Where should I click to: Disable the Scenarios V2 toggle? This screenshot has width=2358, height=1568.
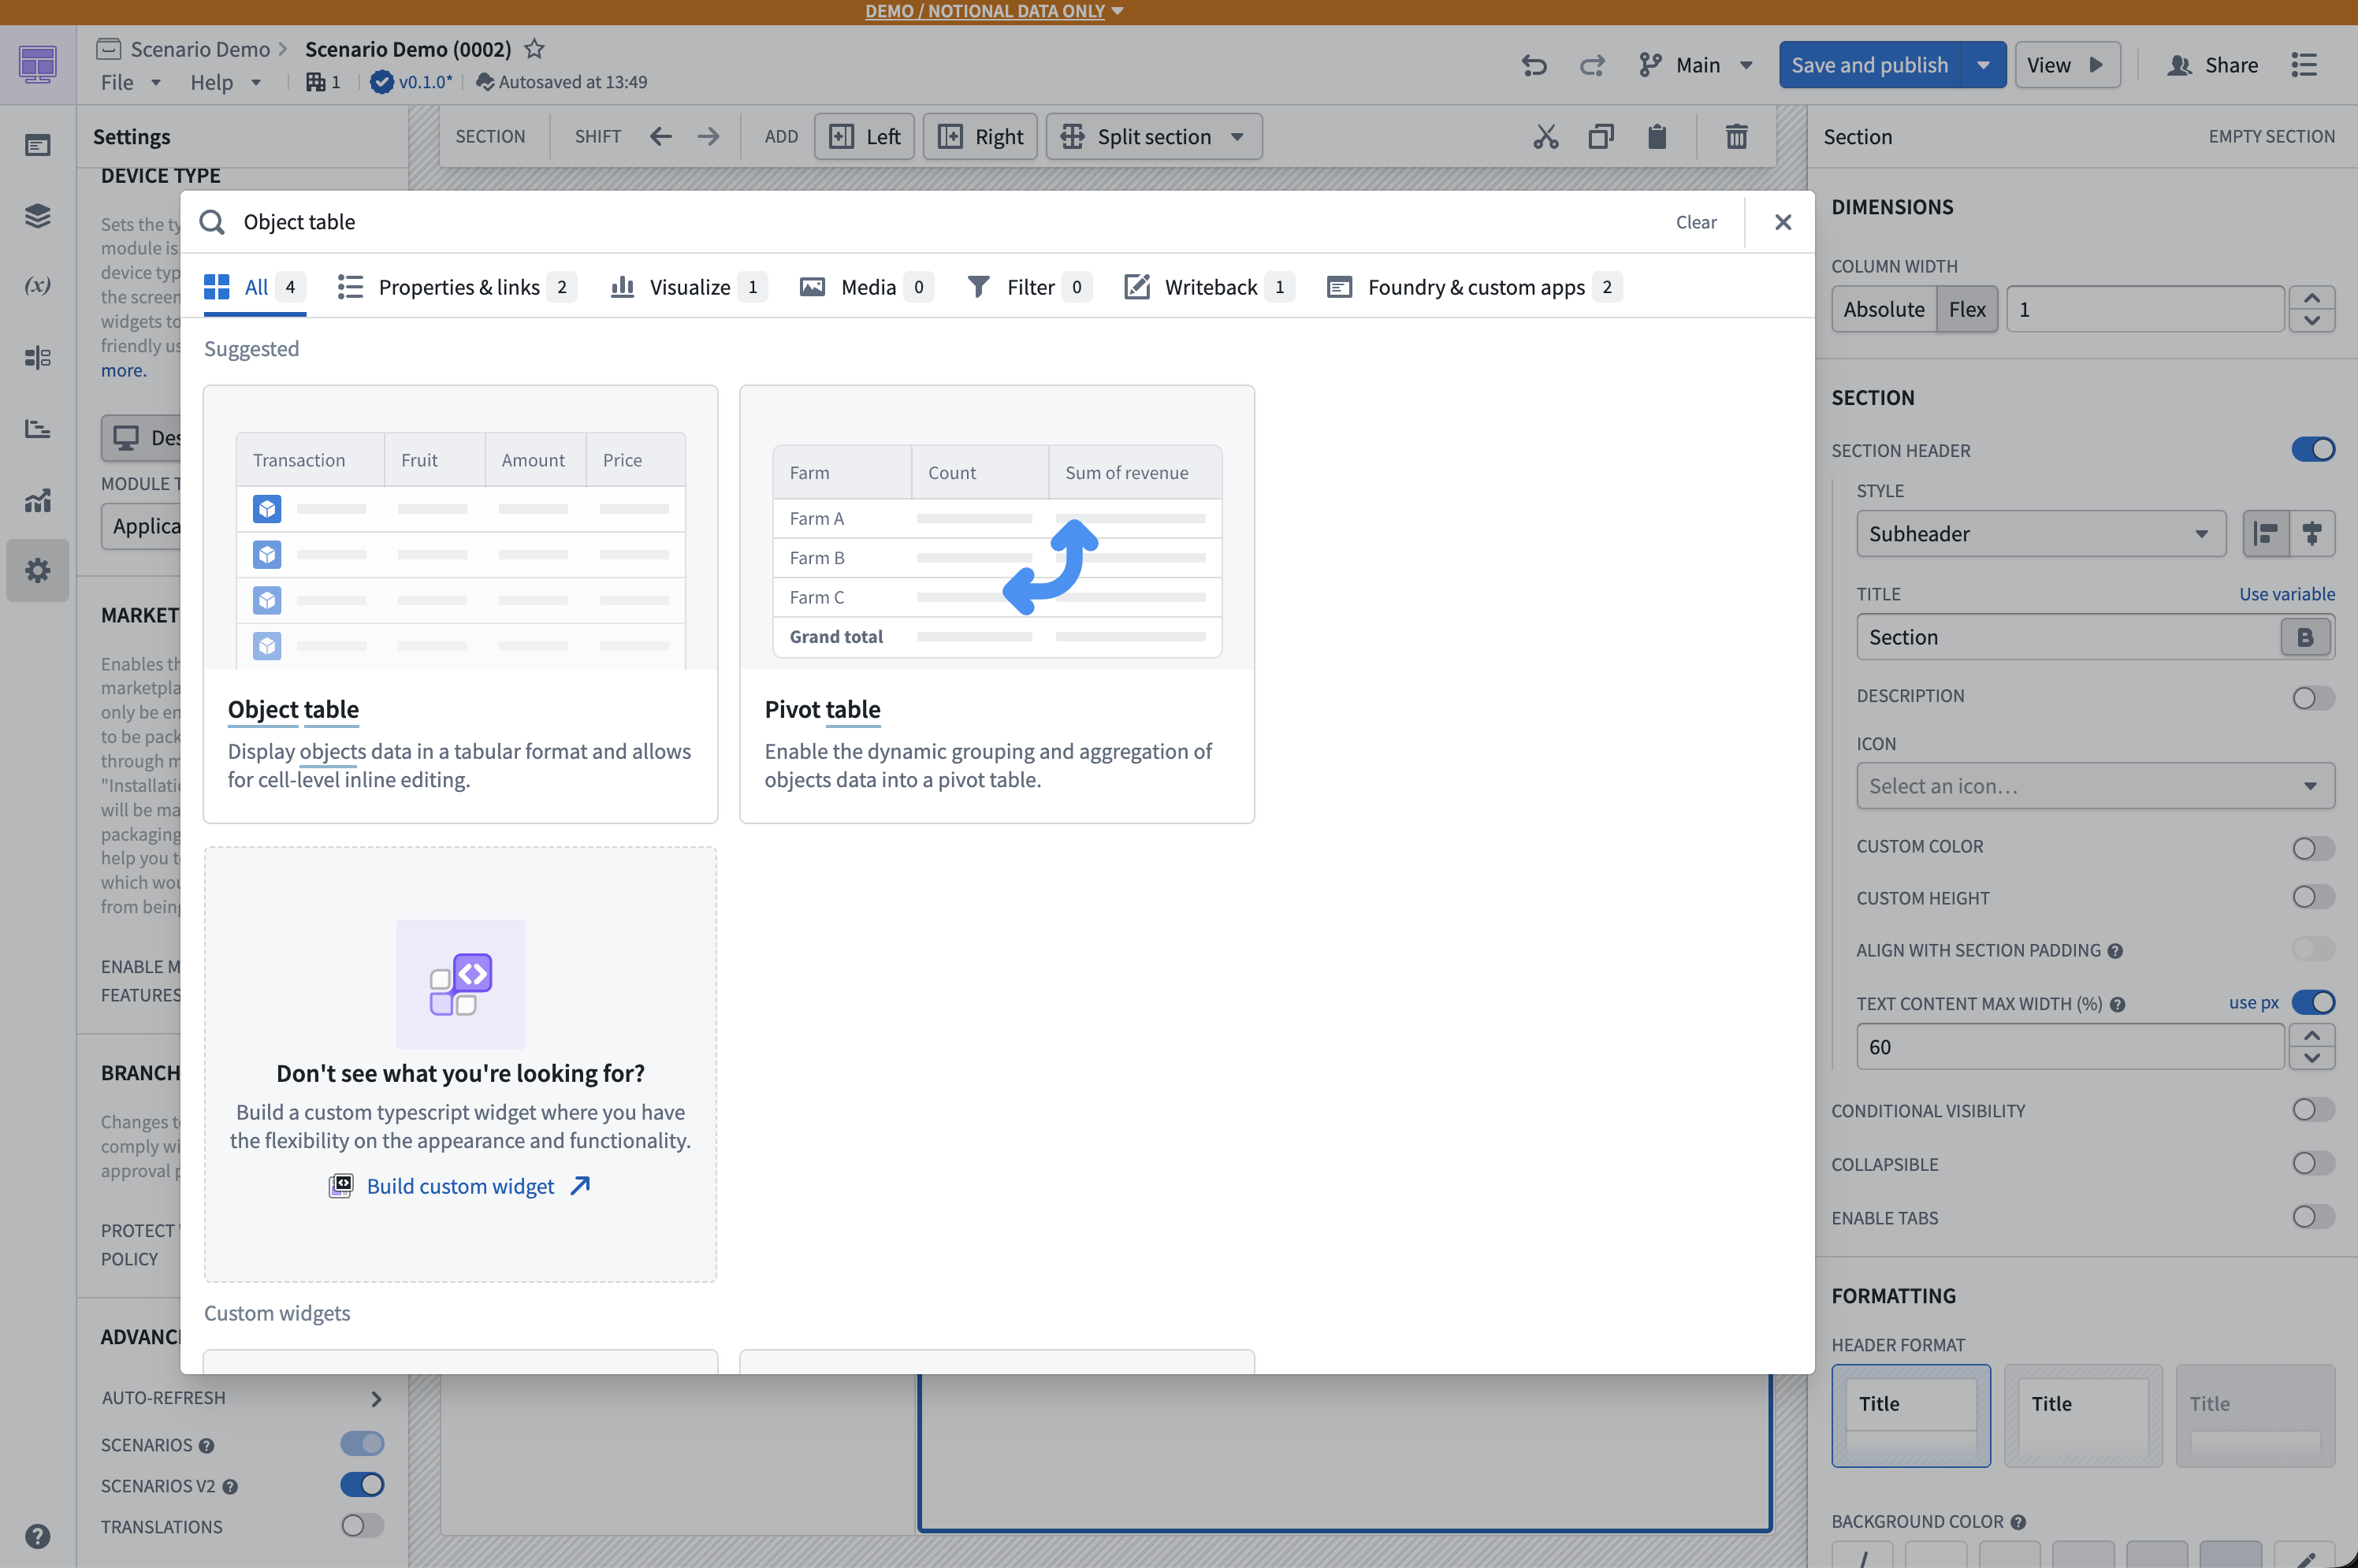click(362, 1485)
